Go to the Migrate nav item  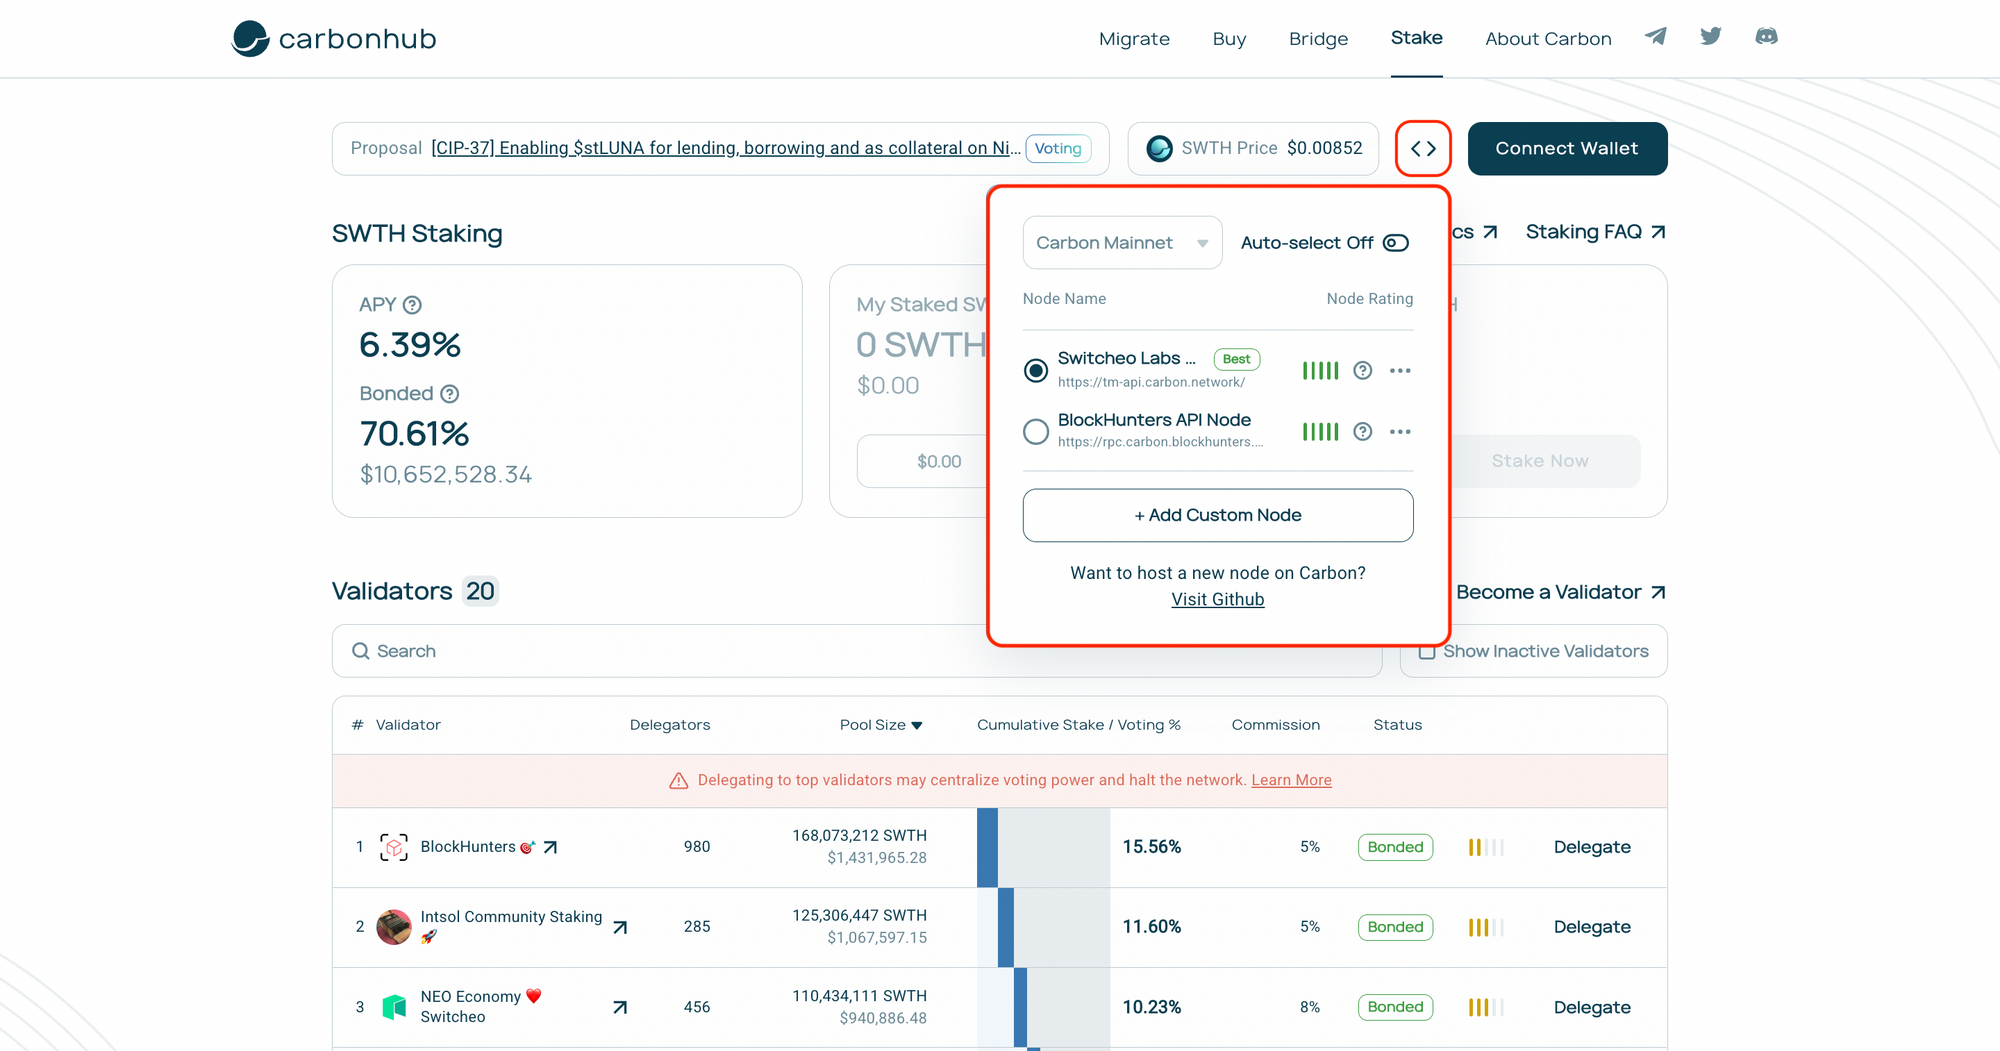(1134, 39)
